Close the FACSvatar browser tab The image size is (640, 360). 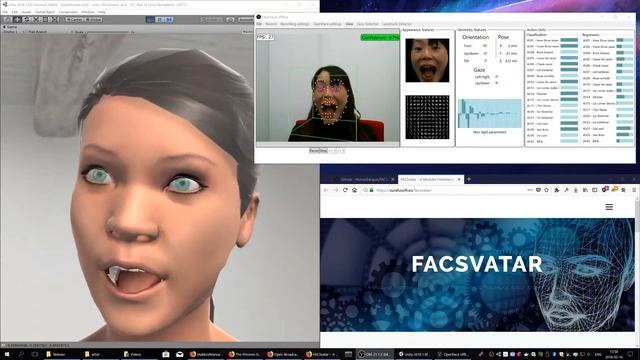tap(459, 179)
